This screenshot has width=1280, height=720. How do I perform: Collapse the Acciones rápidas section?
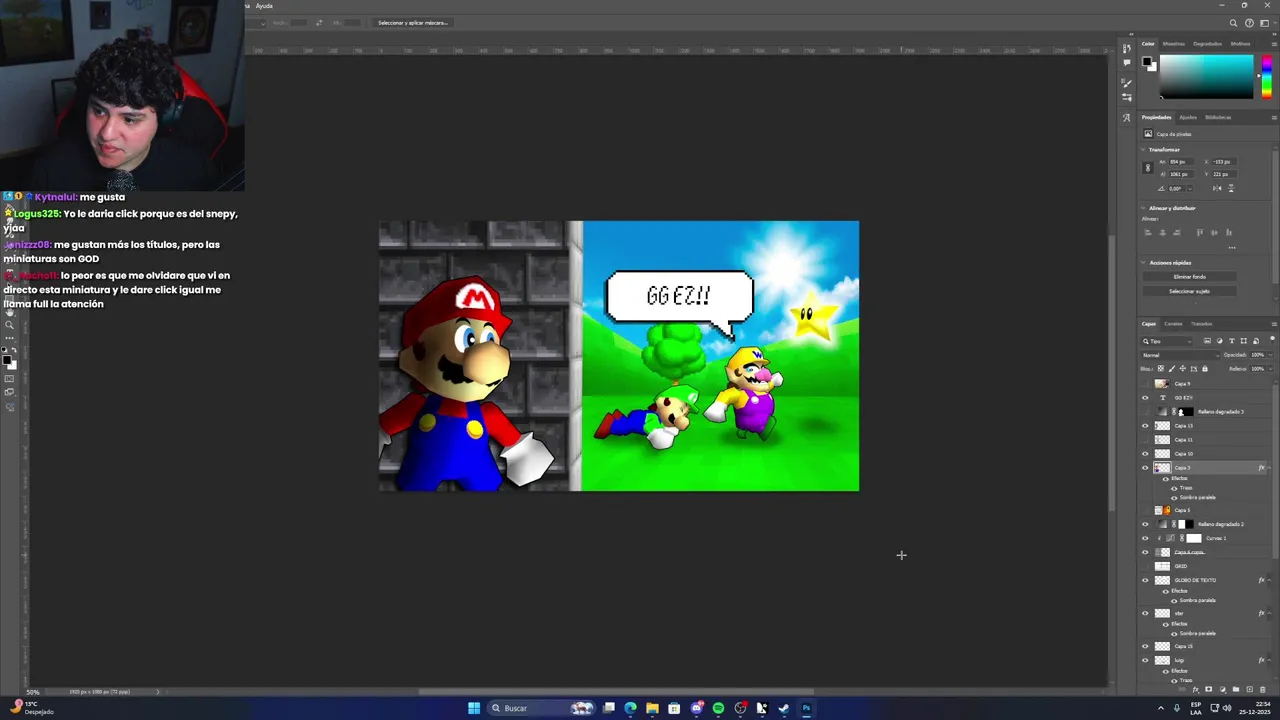coord(1143,263)
